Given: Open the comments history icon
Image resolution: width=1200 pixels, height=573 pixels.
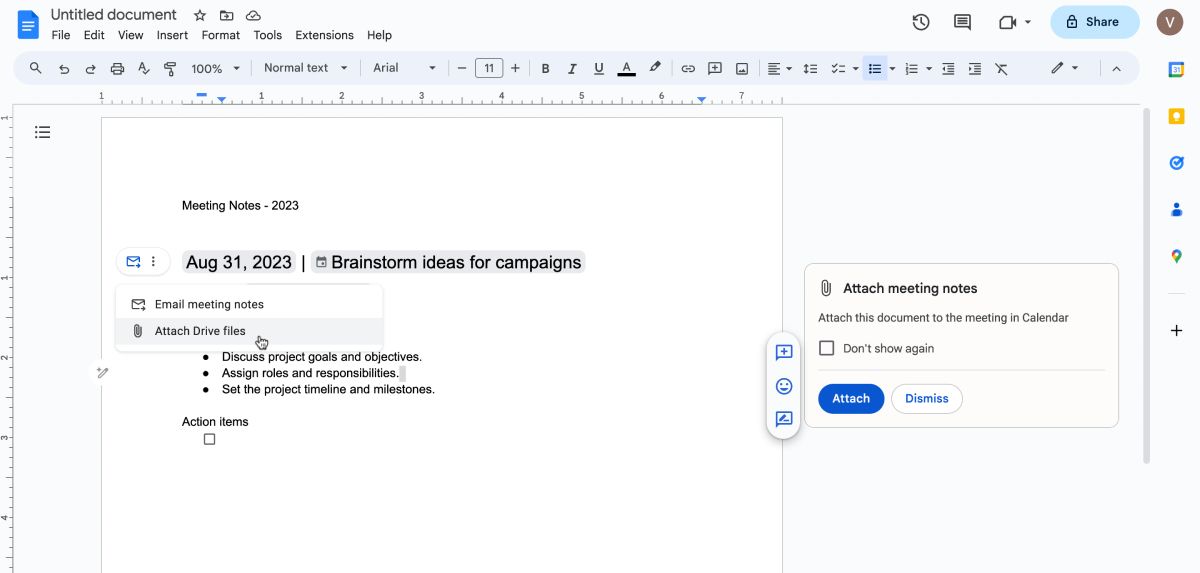Looking at the screenshot, I should (962, 22).
